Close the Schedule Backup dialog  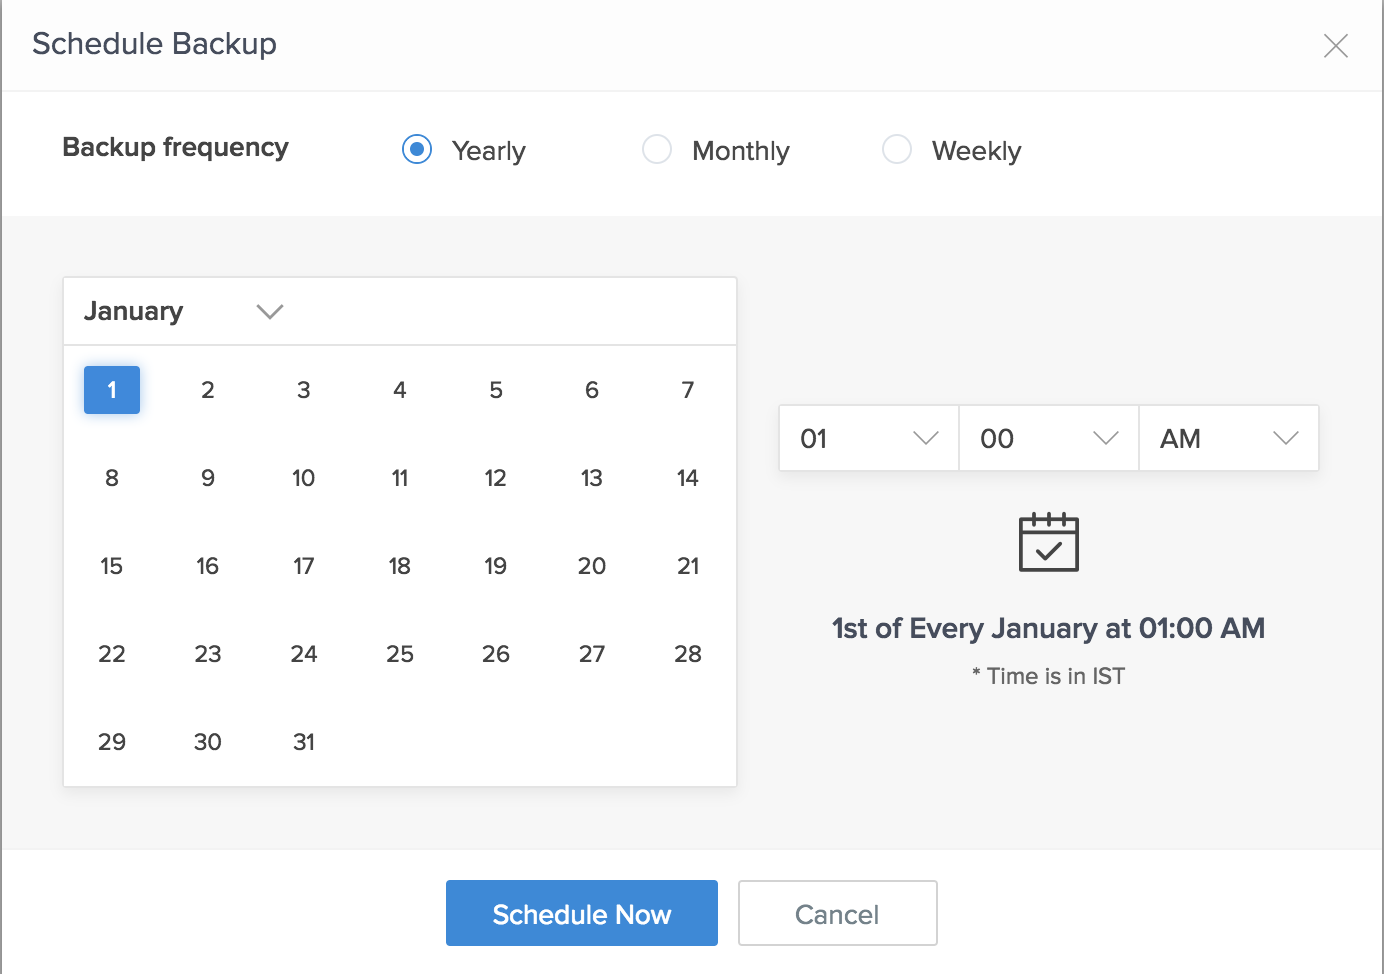[1335, 46]
